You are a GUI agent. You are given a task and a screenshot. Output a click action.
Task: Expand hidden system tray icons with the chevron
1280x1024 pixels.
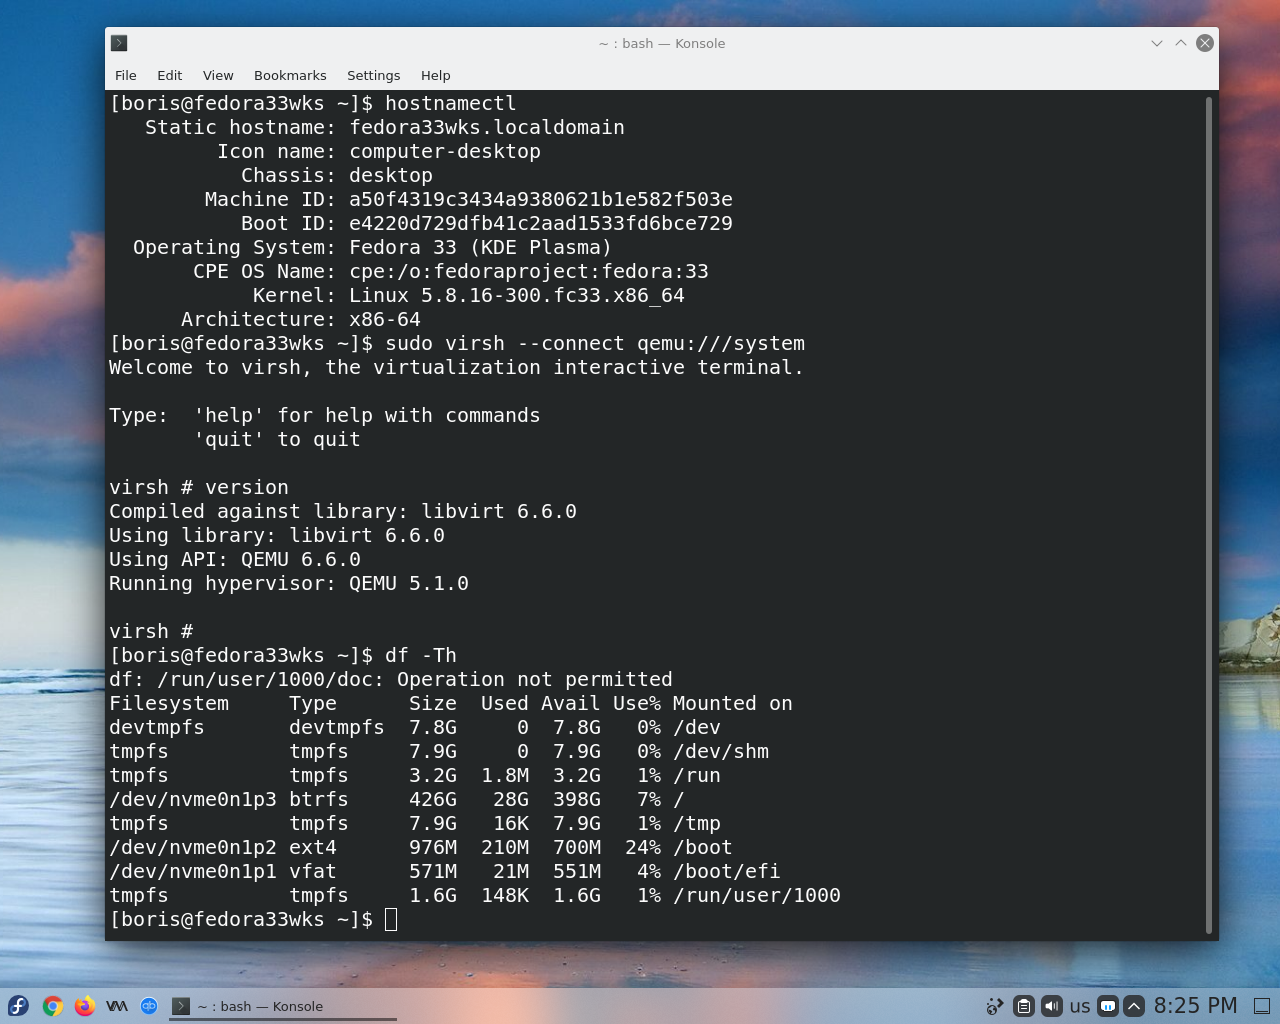1135,1005
